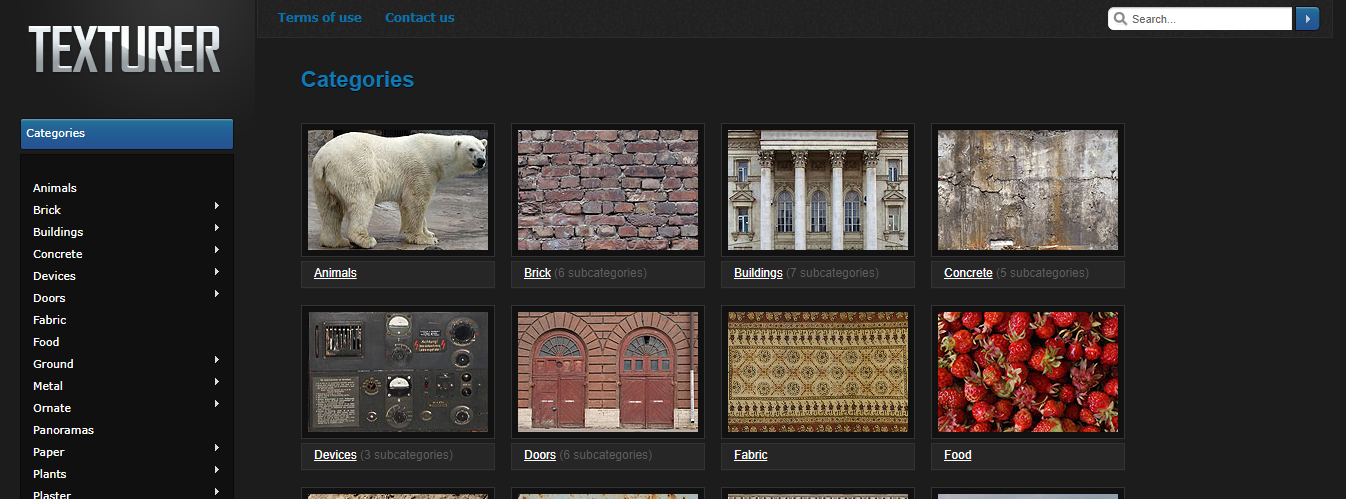1346x499 pixels.
Task: Open the patterned fabric thumbnail
Action: click(818, 372)
